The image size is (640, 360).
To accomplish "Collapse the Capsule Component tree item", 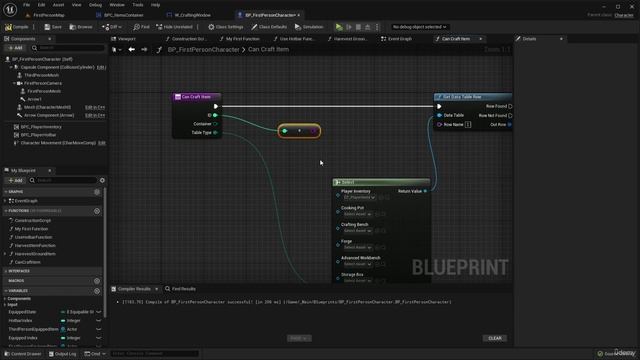I will [11, 67].
